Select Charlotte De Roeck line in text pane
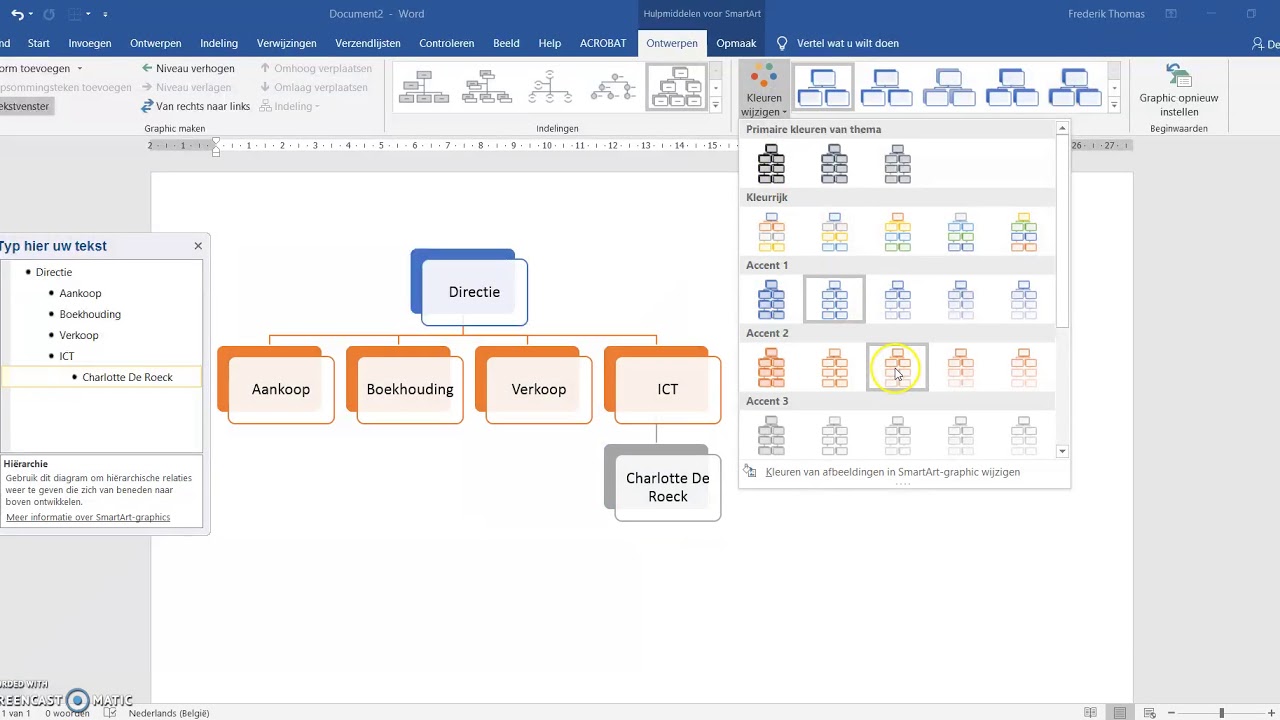The image size is (1280, 720). [x=127, y=377]
